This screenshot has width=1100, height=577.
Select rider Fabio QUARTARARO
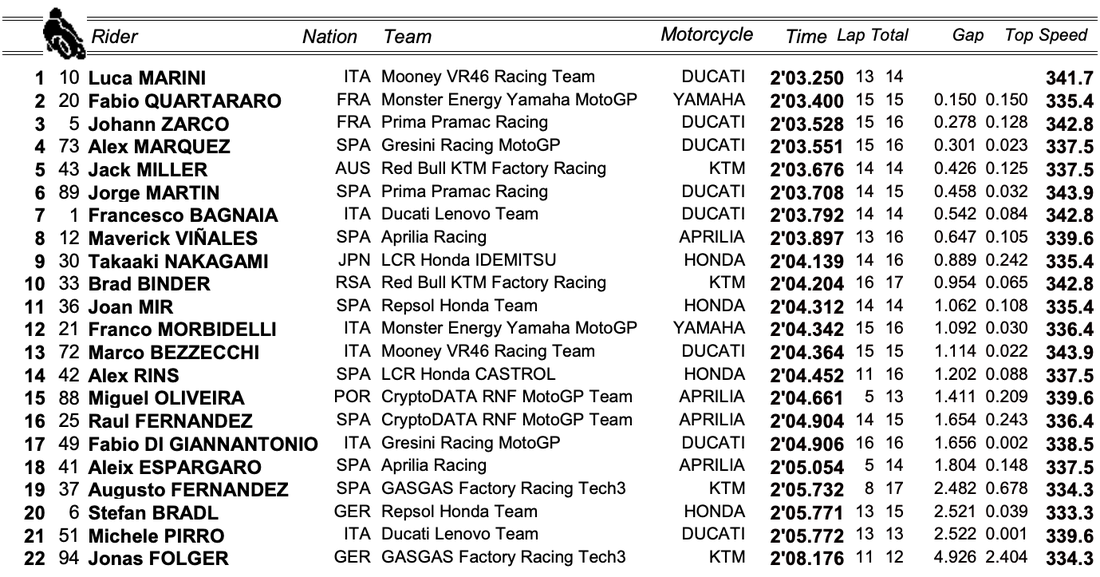(x=169, y=101)
